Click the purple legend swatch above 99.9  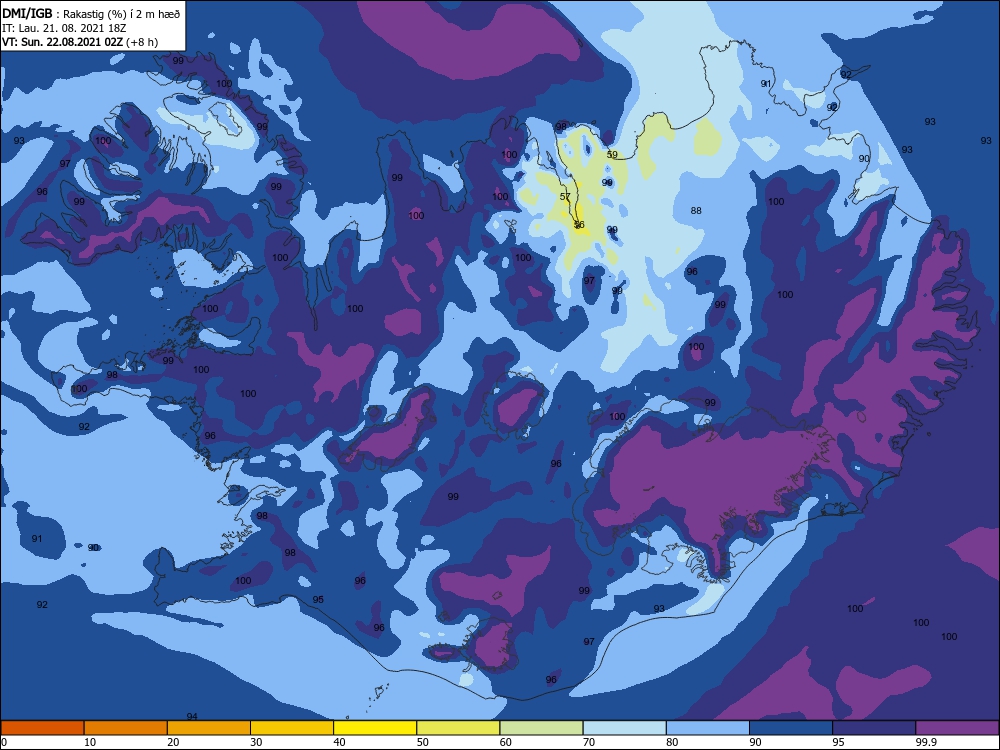coord(957,728)
